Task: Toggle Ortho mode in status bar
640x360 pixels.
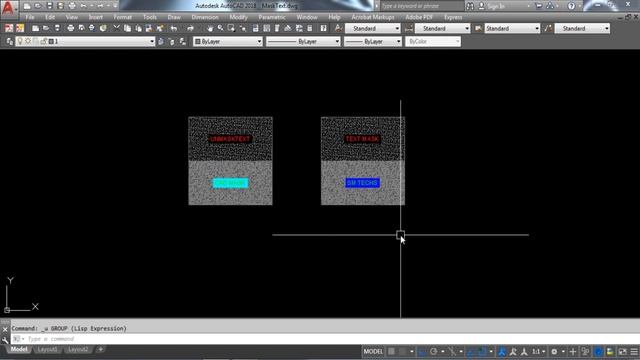Action: point(422,351)
